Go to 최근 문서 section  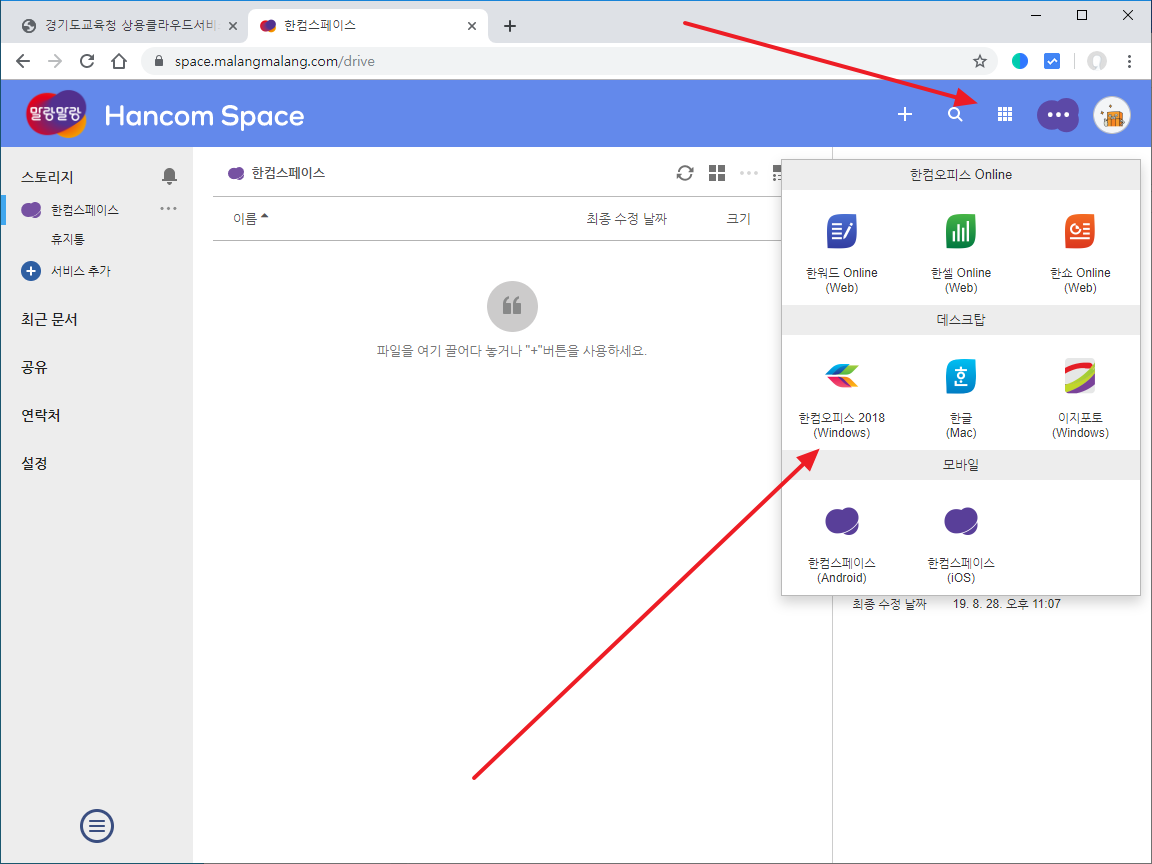[x=49, y=320]
